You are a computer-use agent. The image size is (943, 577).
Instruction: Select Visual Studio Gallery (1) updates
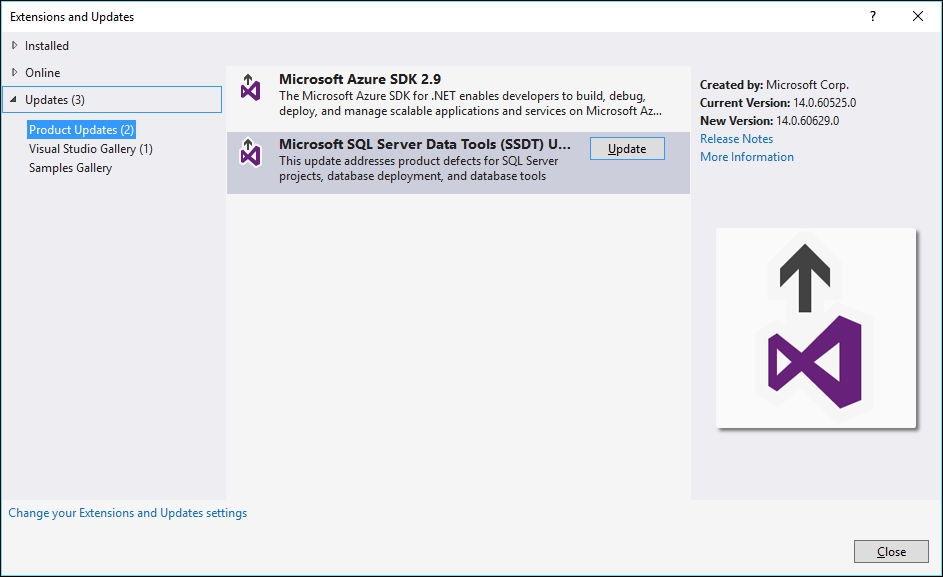click(91, 149)
